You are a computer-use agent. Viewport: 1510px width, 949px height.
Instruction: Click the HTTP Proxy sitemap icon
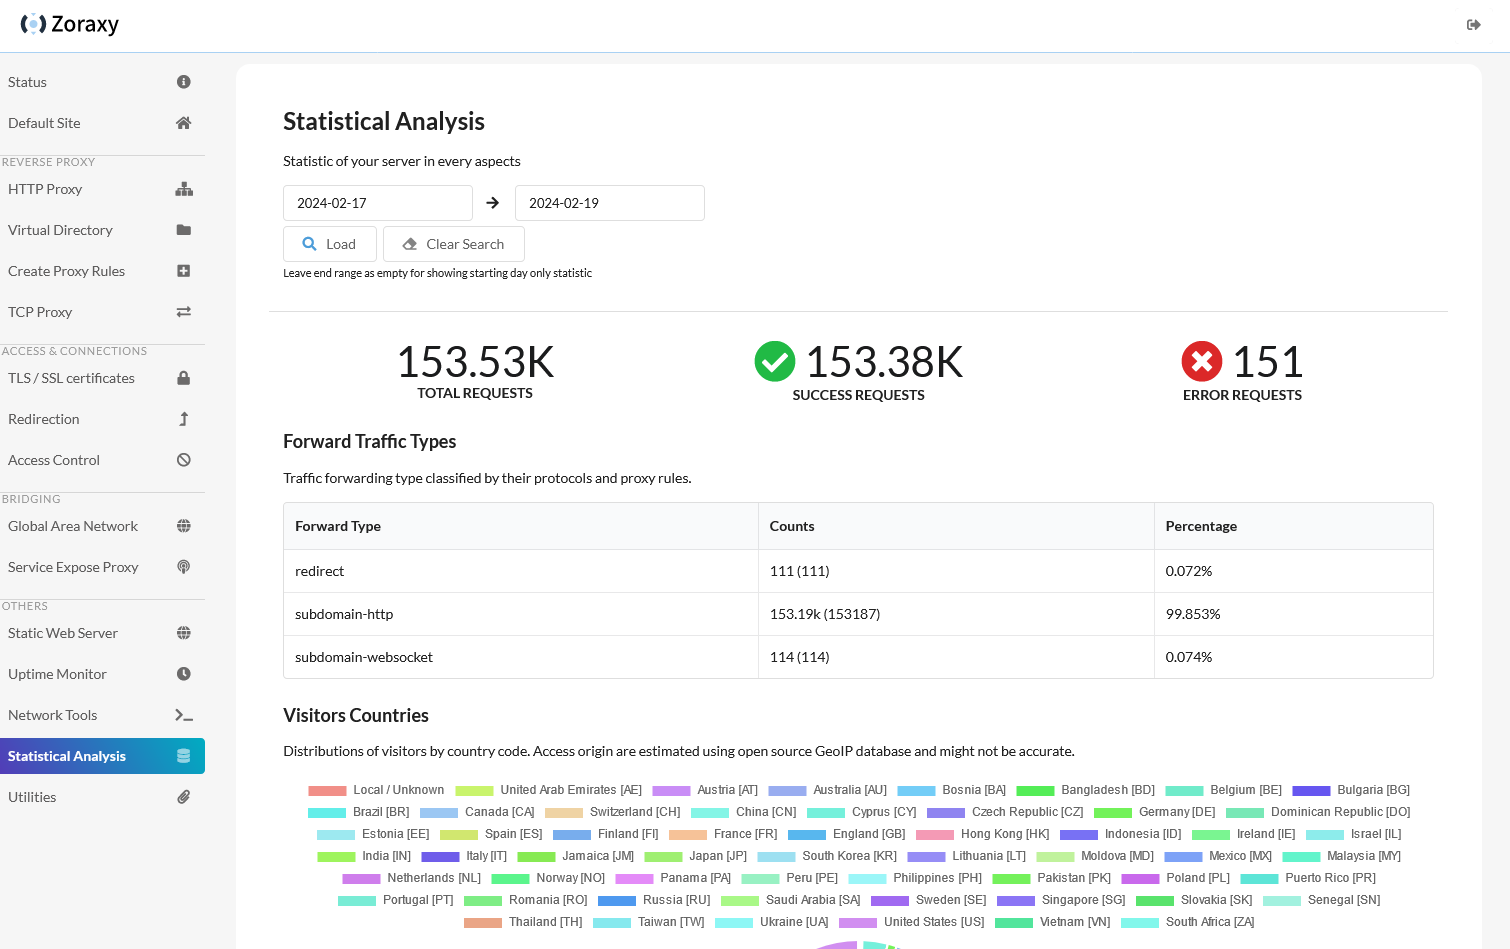coord(183,188)
